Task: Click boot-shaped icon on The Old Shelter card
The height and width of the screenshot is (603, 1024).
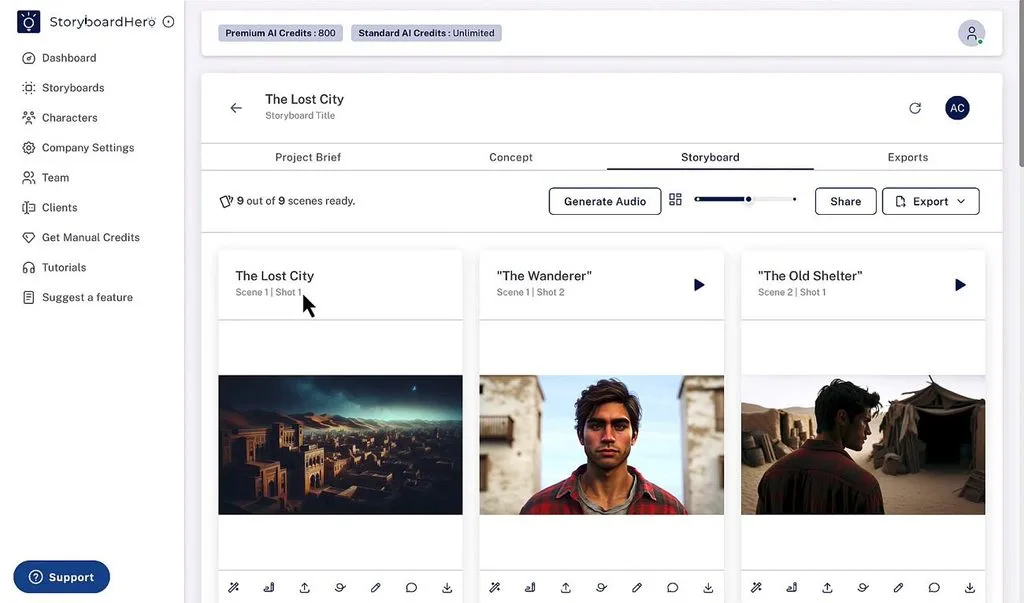Action: point(792,587)
